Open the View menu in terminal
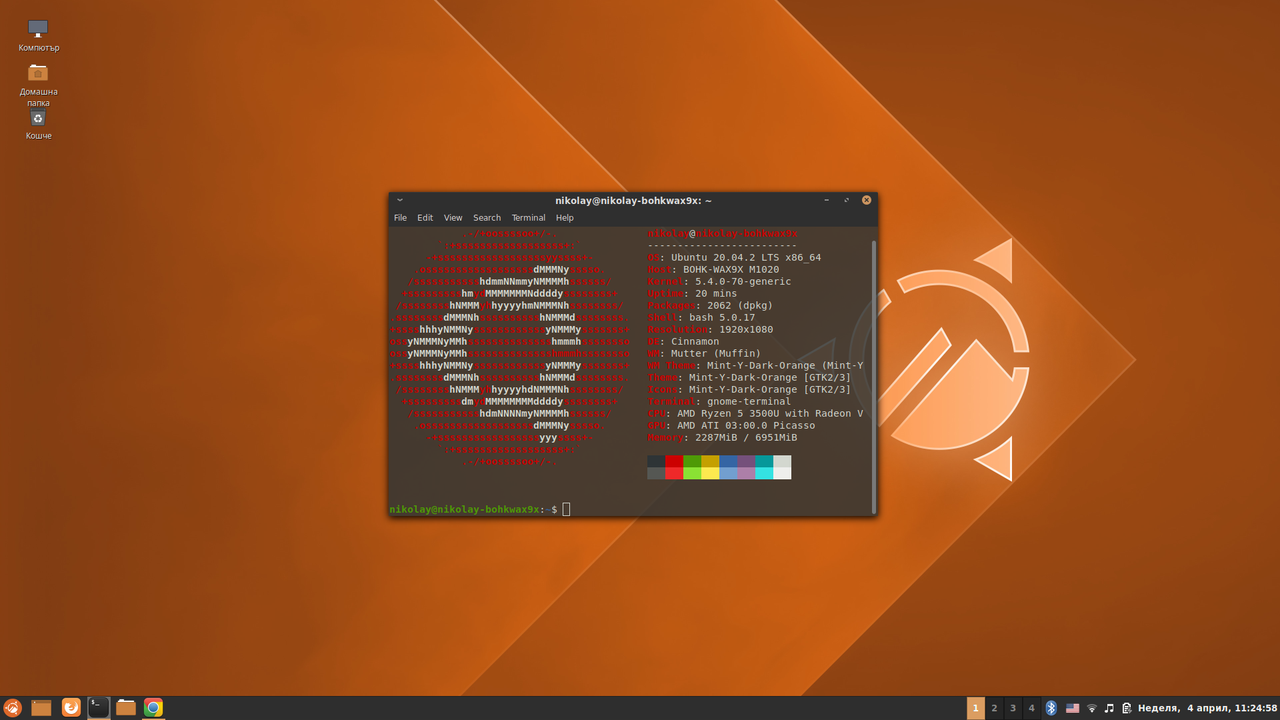Viewport: 1280px width, 720px height. [453, 217]
